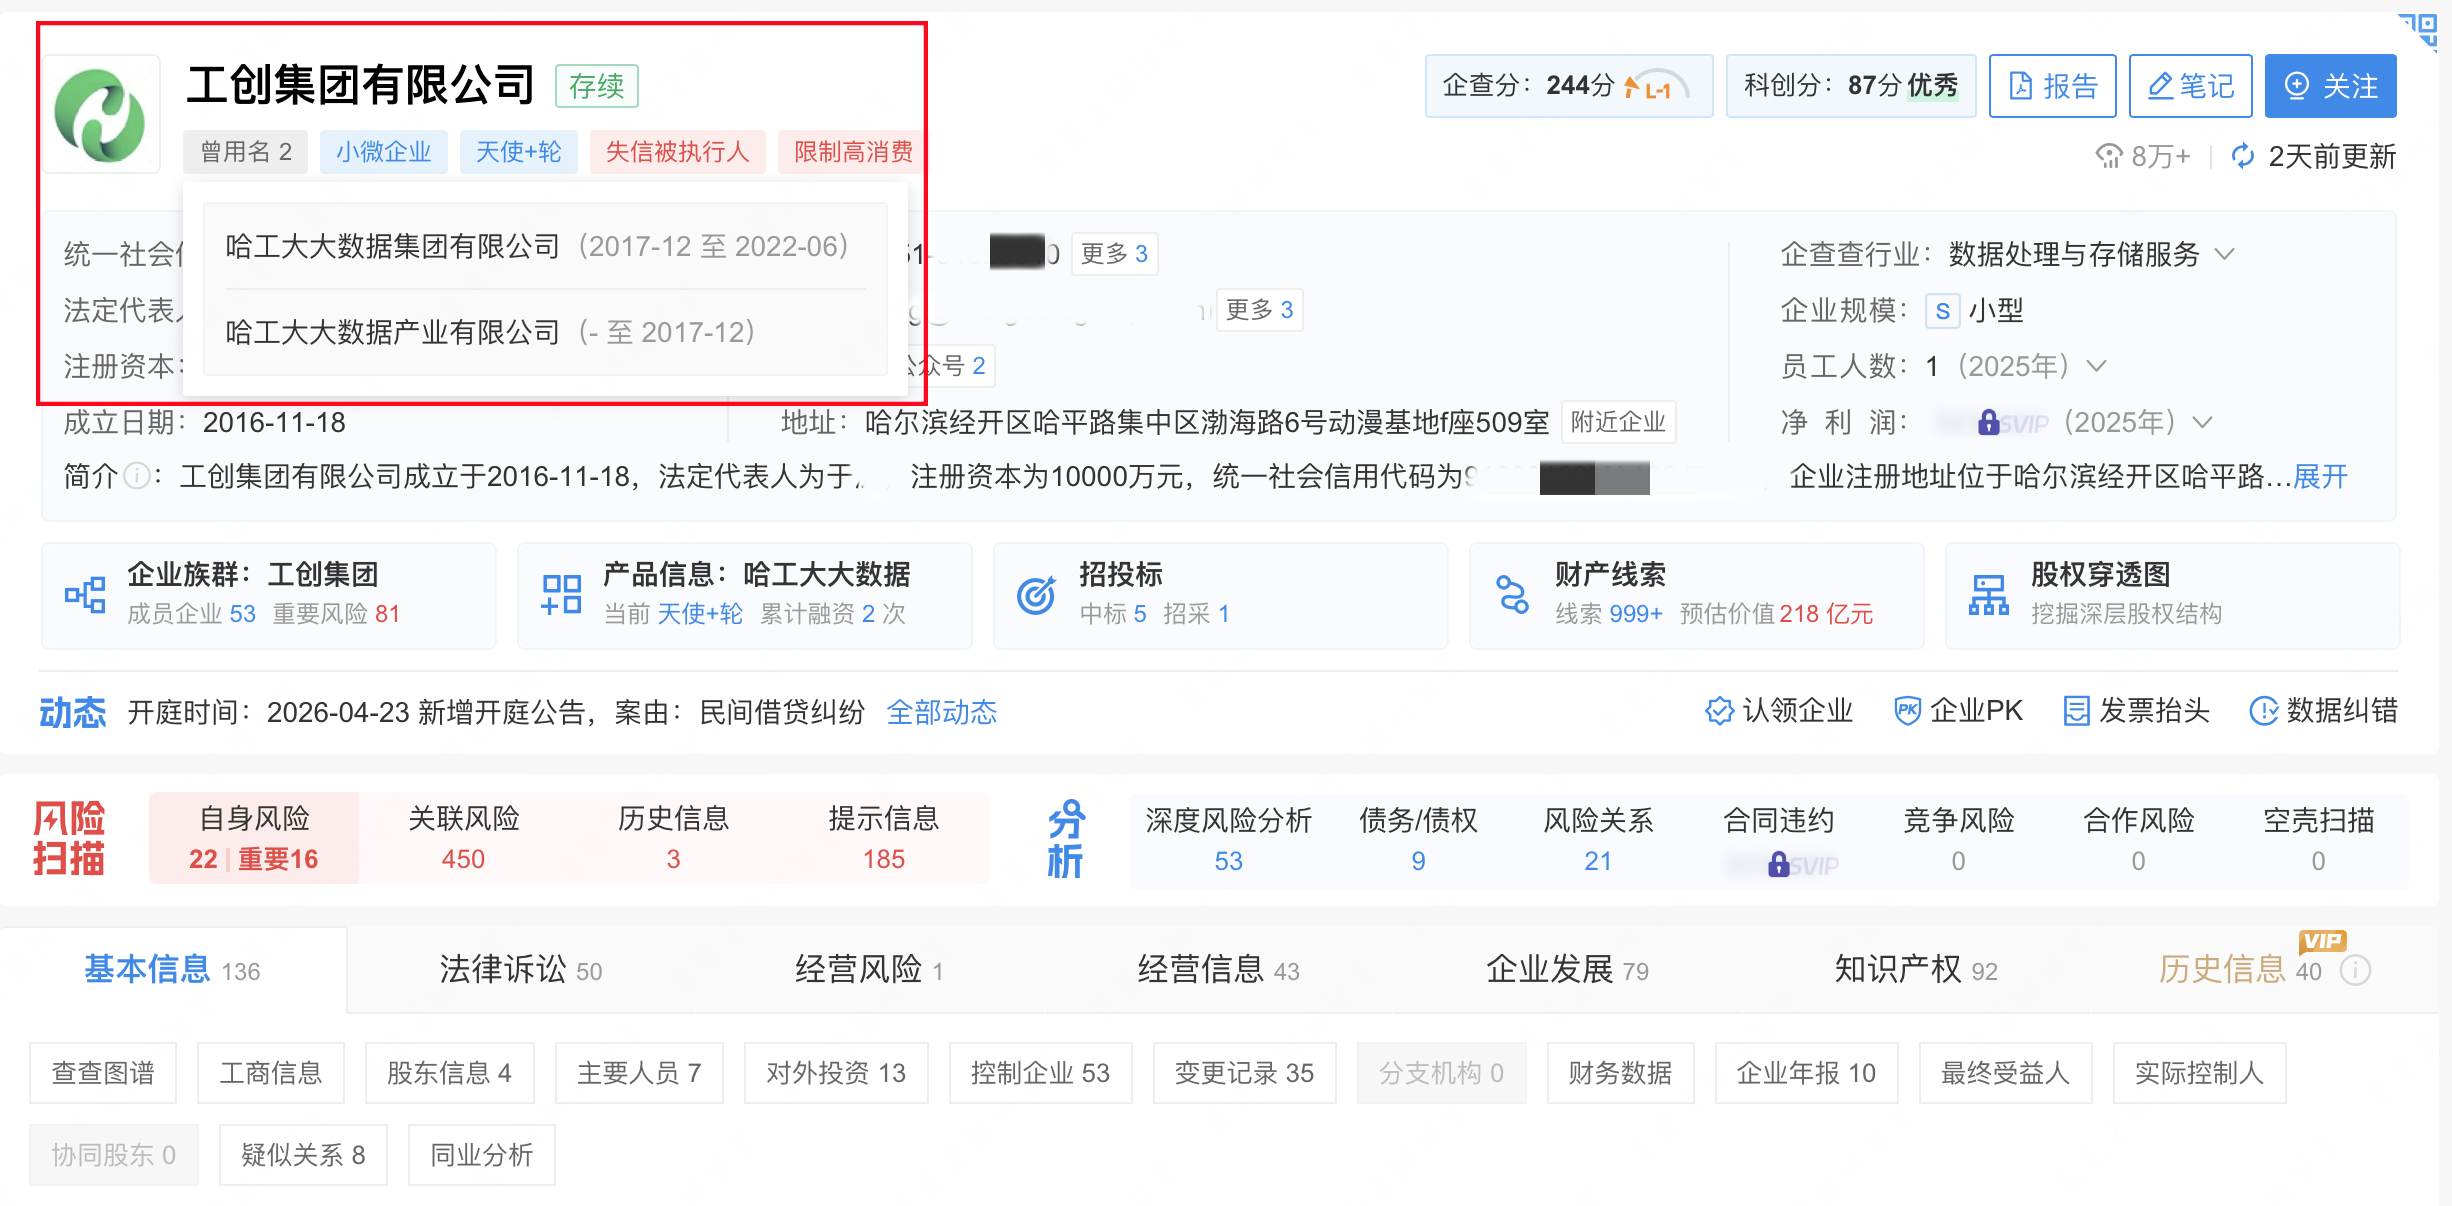
Task: Open the 曾用名 2 tag
Action: [x=246, y=152]
